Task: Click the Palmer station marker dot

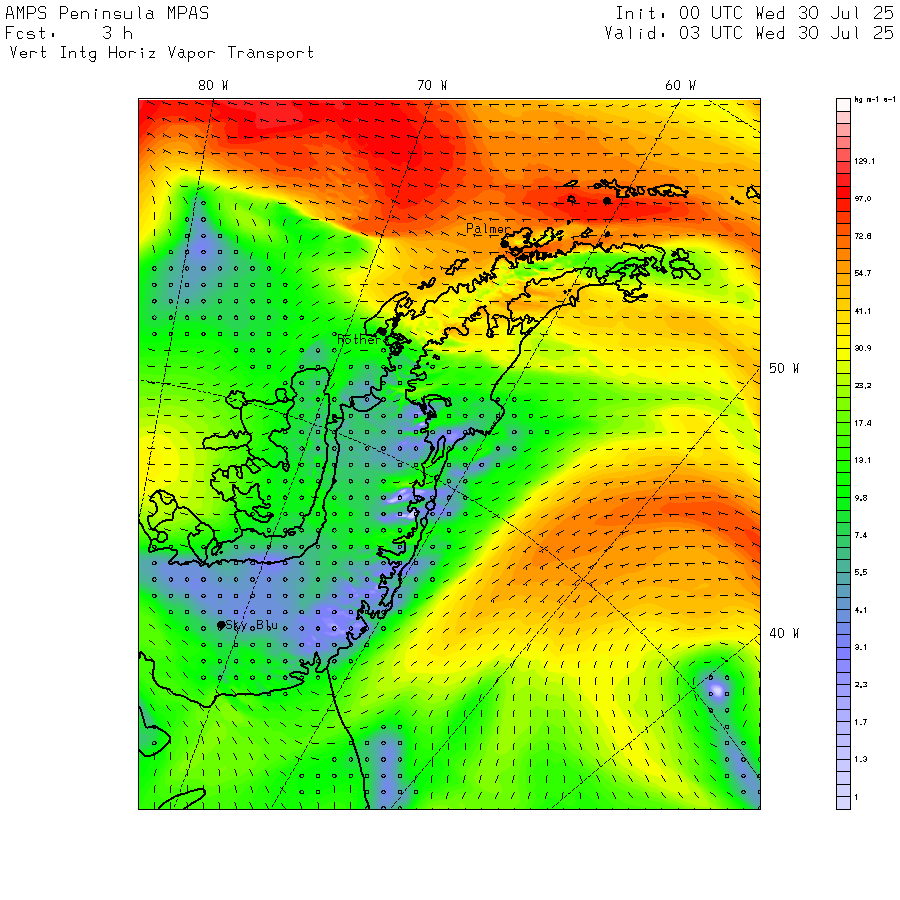Action: [x=504, y=244]
